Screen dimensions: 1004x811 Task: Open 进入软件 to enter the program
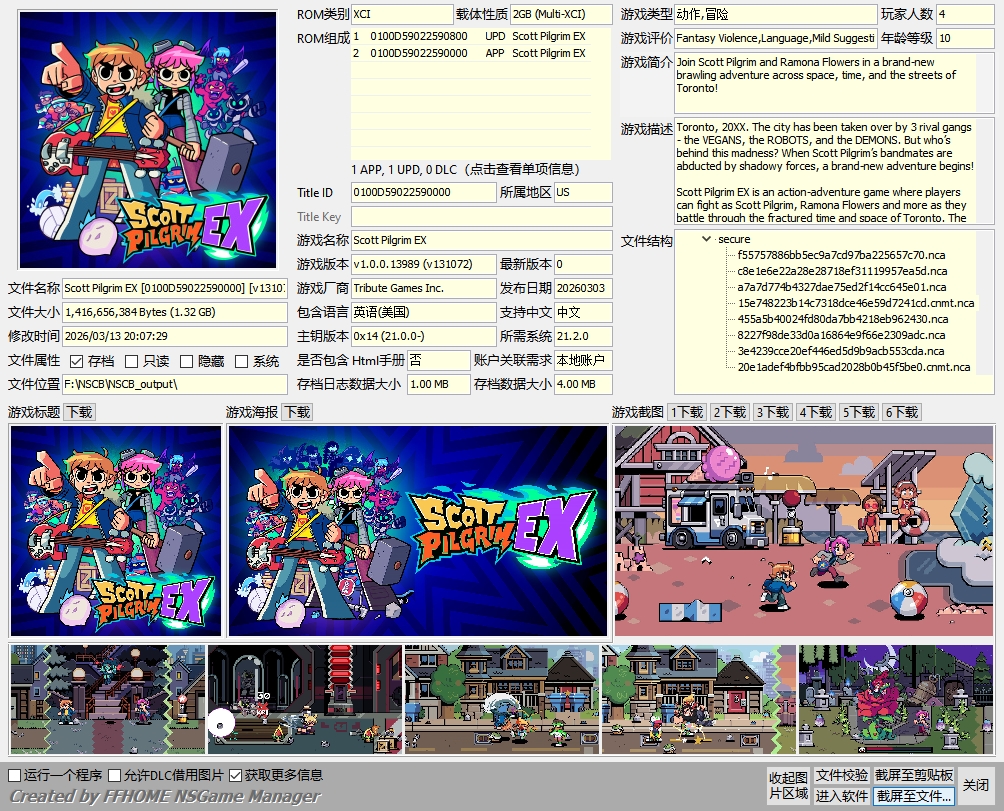[x=841, y=796]
